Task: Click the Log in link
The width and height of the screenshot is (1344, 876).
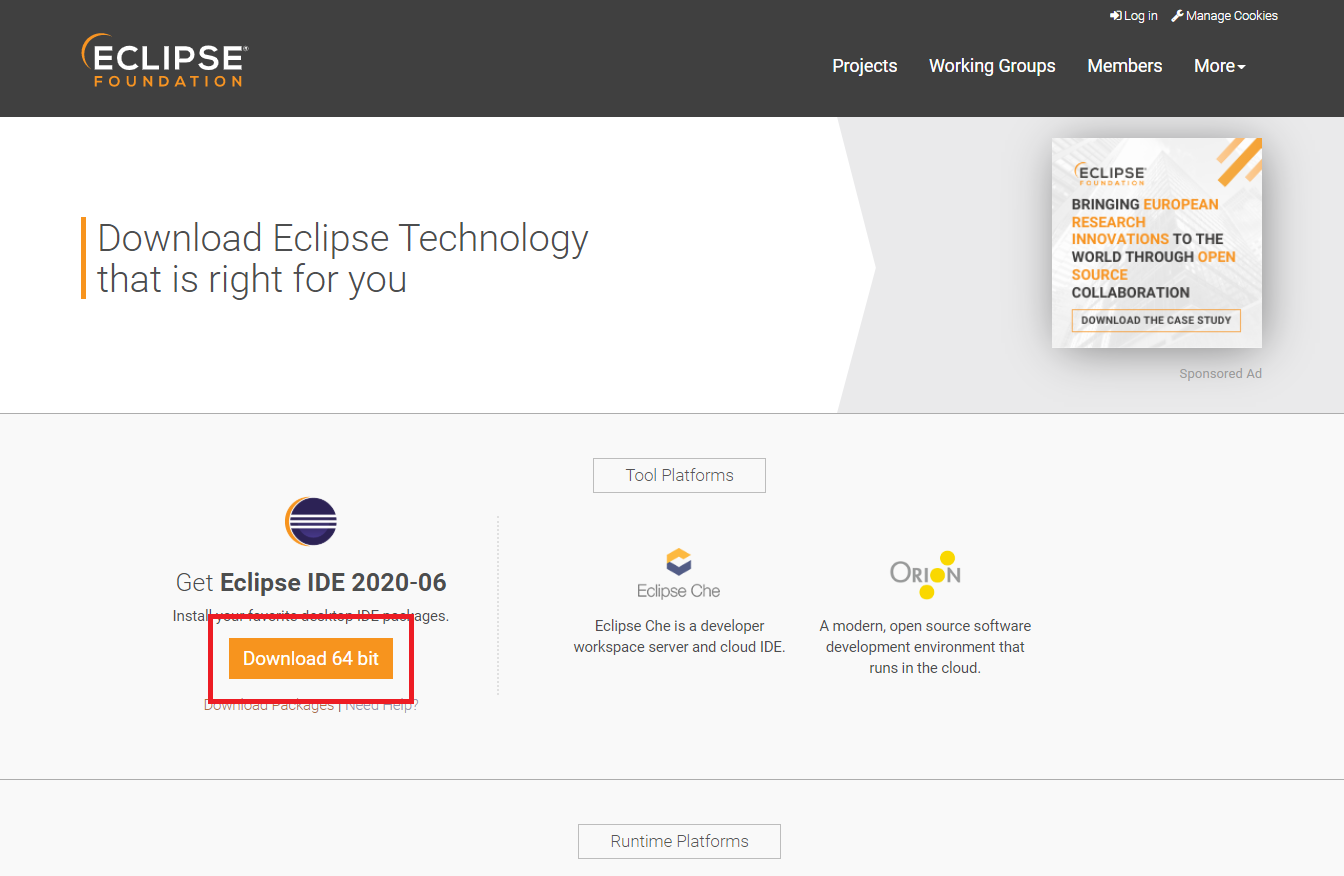Action: [x=1134, y=16]
